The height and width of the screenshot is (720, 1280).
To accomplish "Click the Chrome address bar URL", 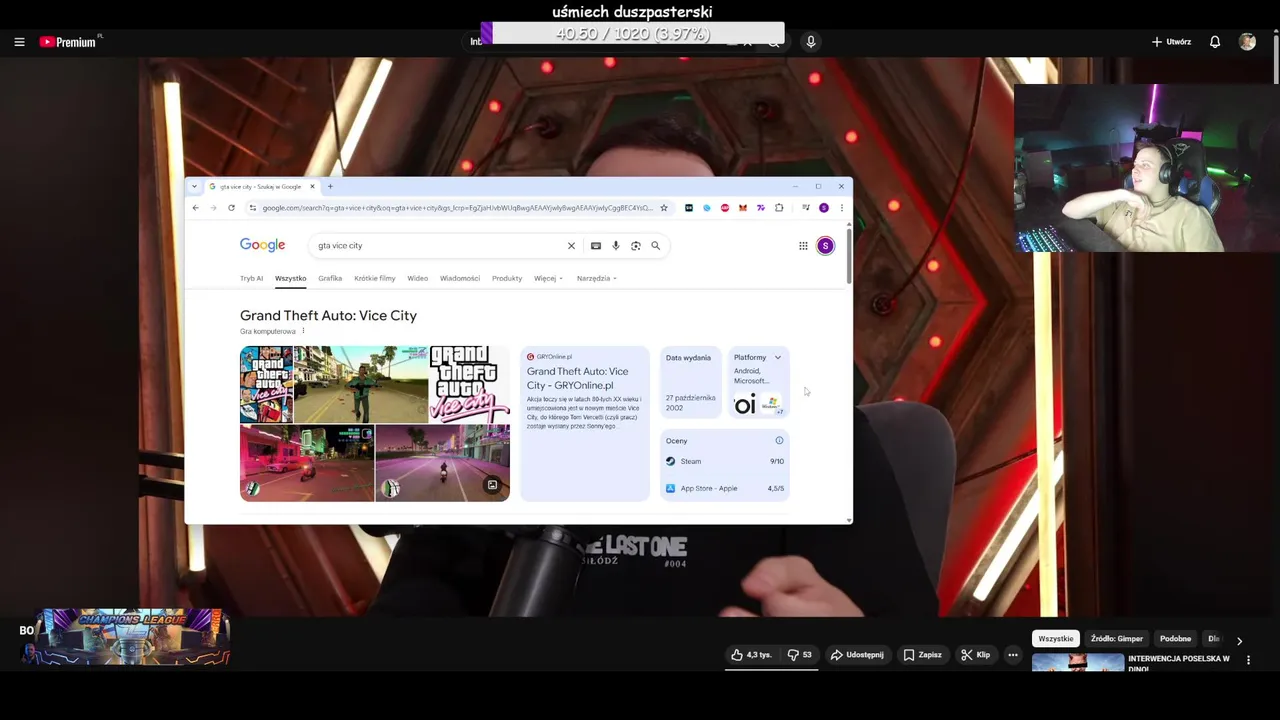I will pos(457,208).
